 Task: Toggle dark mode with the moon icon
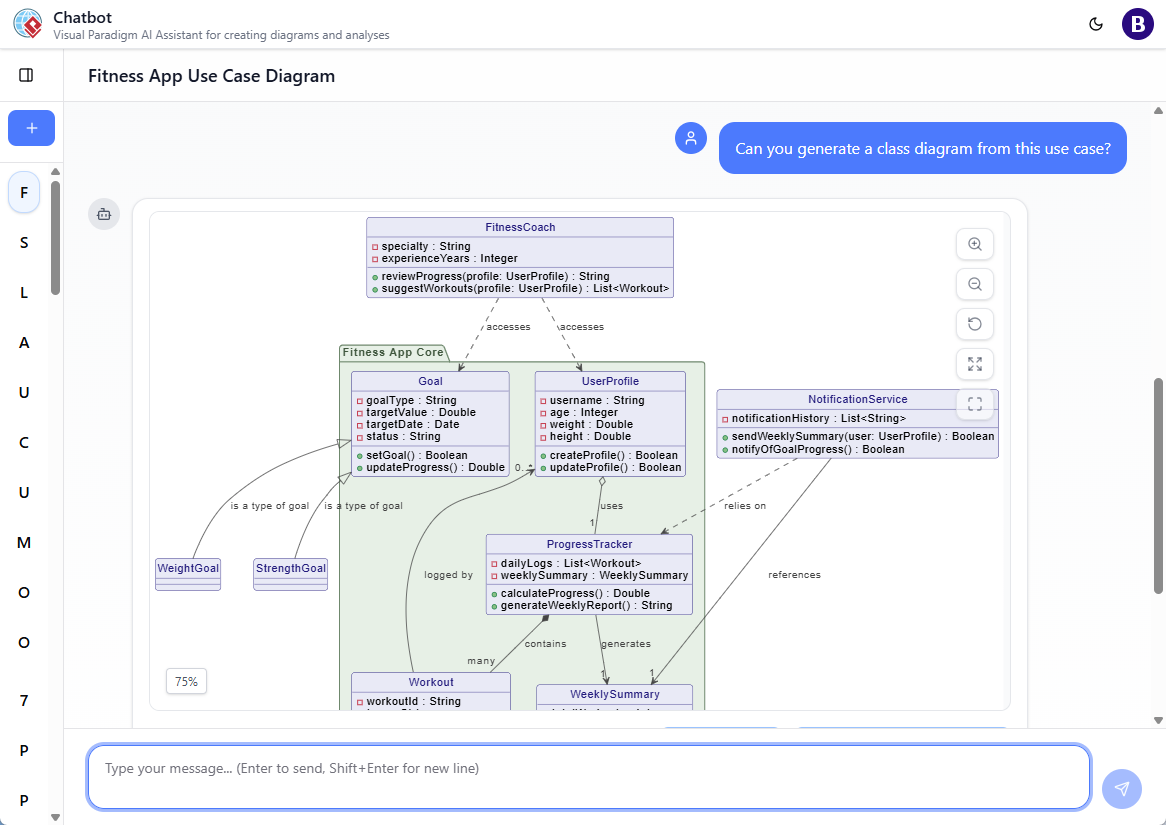point(1096,24)
